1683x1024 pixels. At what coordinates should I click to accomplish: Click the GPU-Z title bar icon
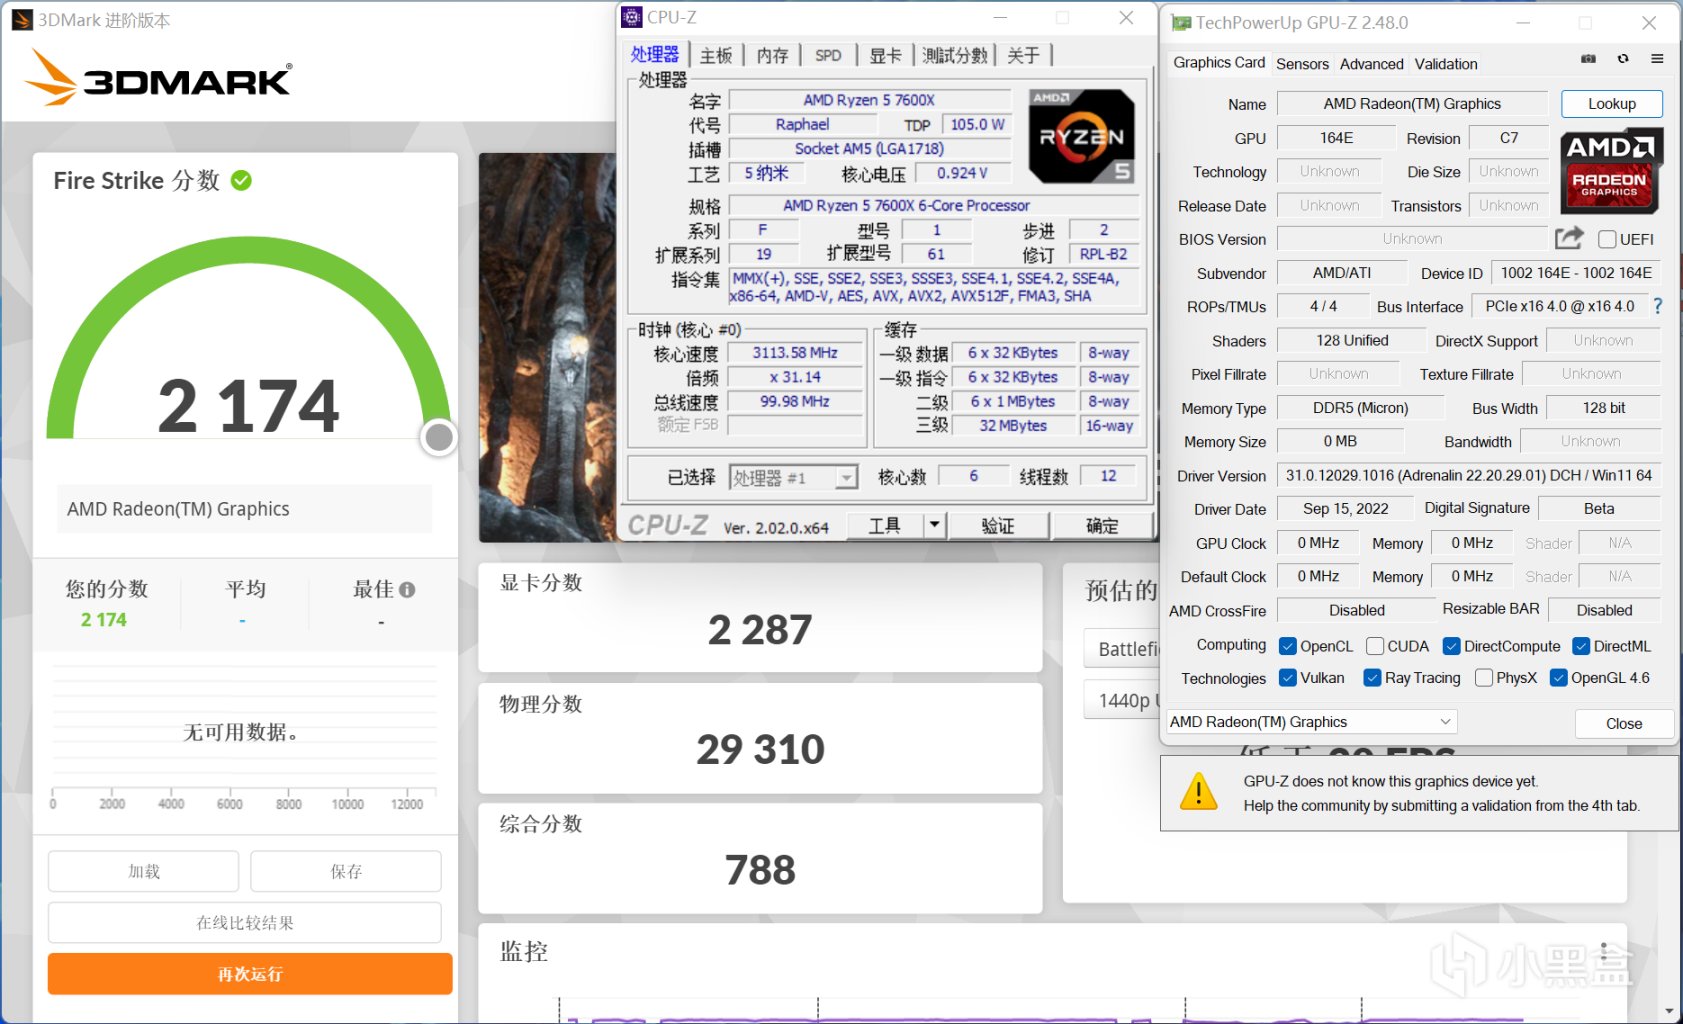(x=1181, y=23)
